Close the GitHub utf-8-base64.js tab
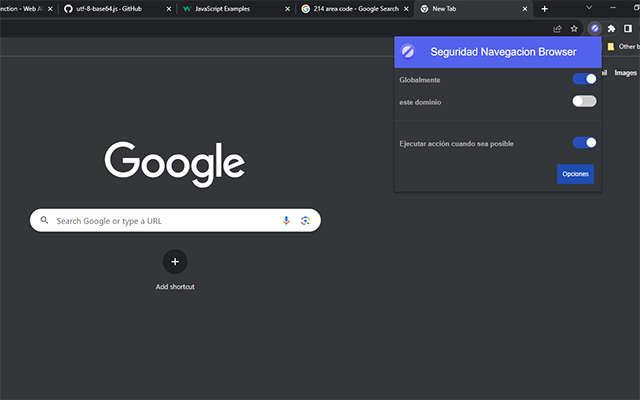The image size is (640, 400). click(x=169, y=9)
